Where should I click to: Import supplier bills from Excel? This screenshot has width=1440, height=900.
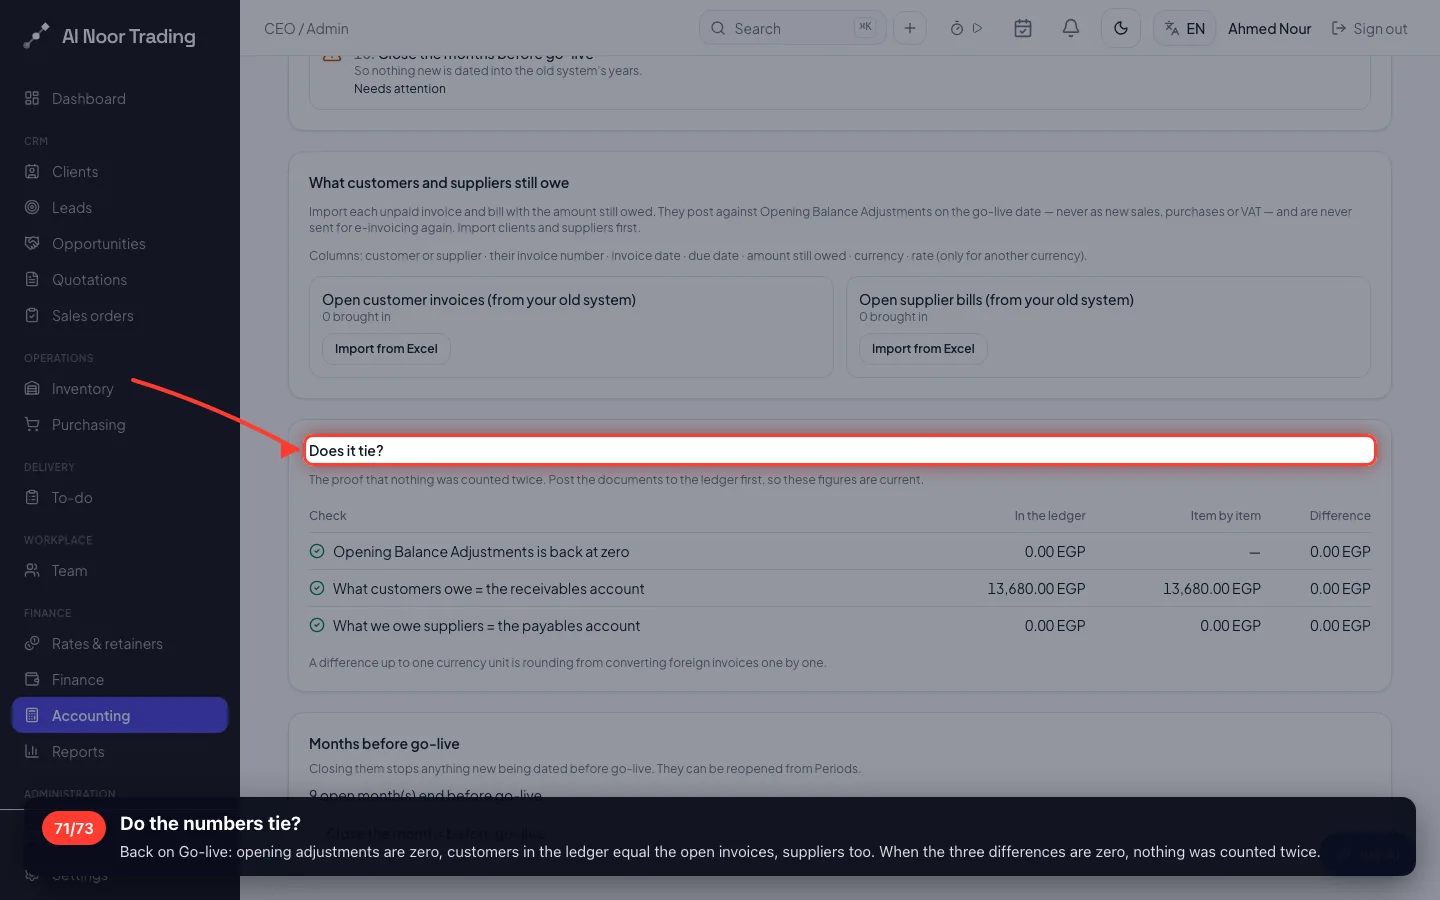tap(923, 349)
